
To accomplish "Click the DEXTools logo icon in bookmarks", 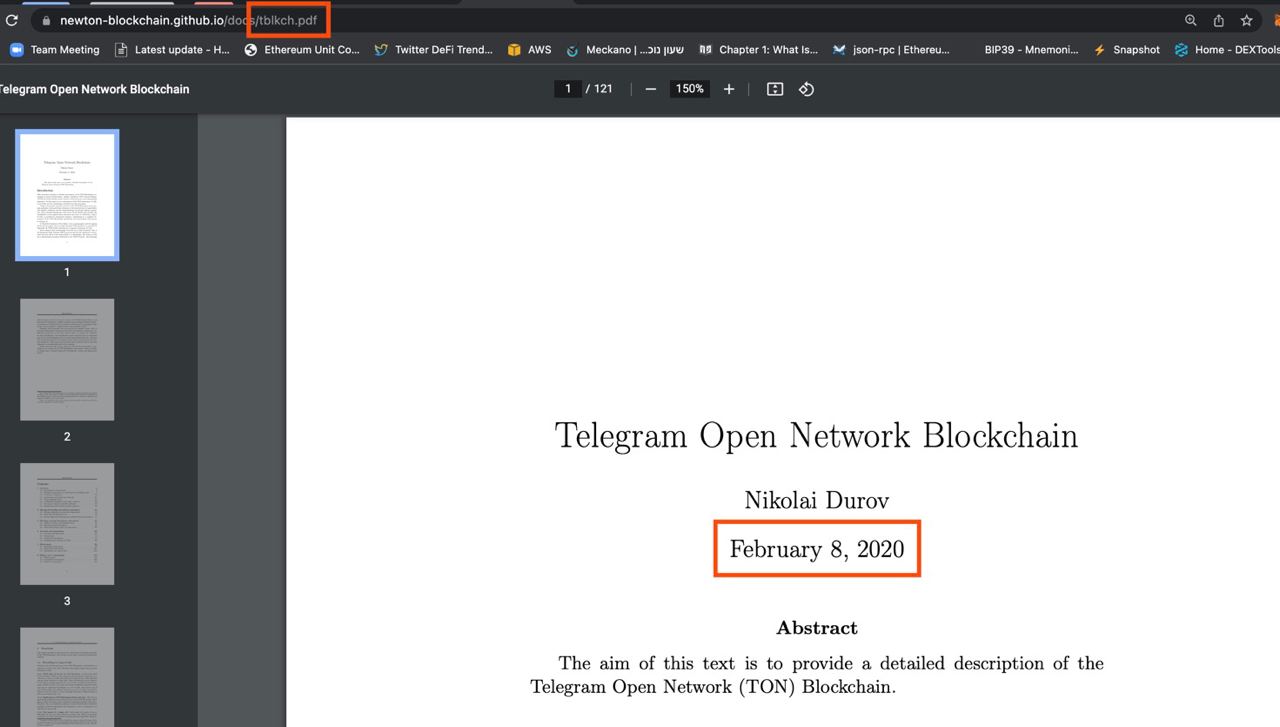I will click(1181, 49).
